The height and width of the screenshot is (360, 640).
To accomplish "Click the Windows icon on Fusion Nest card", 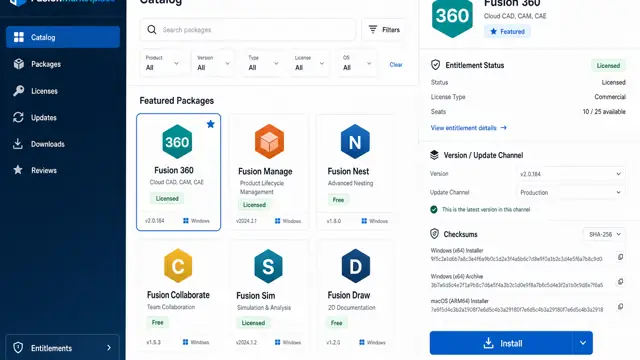I will tap(364, 221).
